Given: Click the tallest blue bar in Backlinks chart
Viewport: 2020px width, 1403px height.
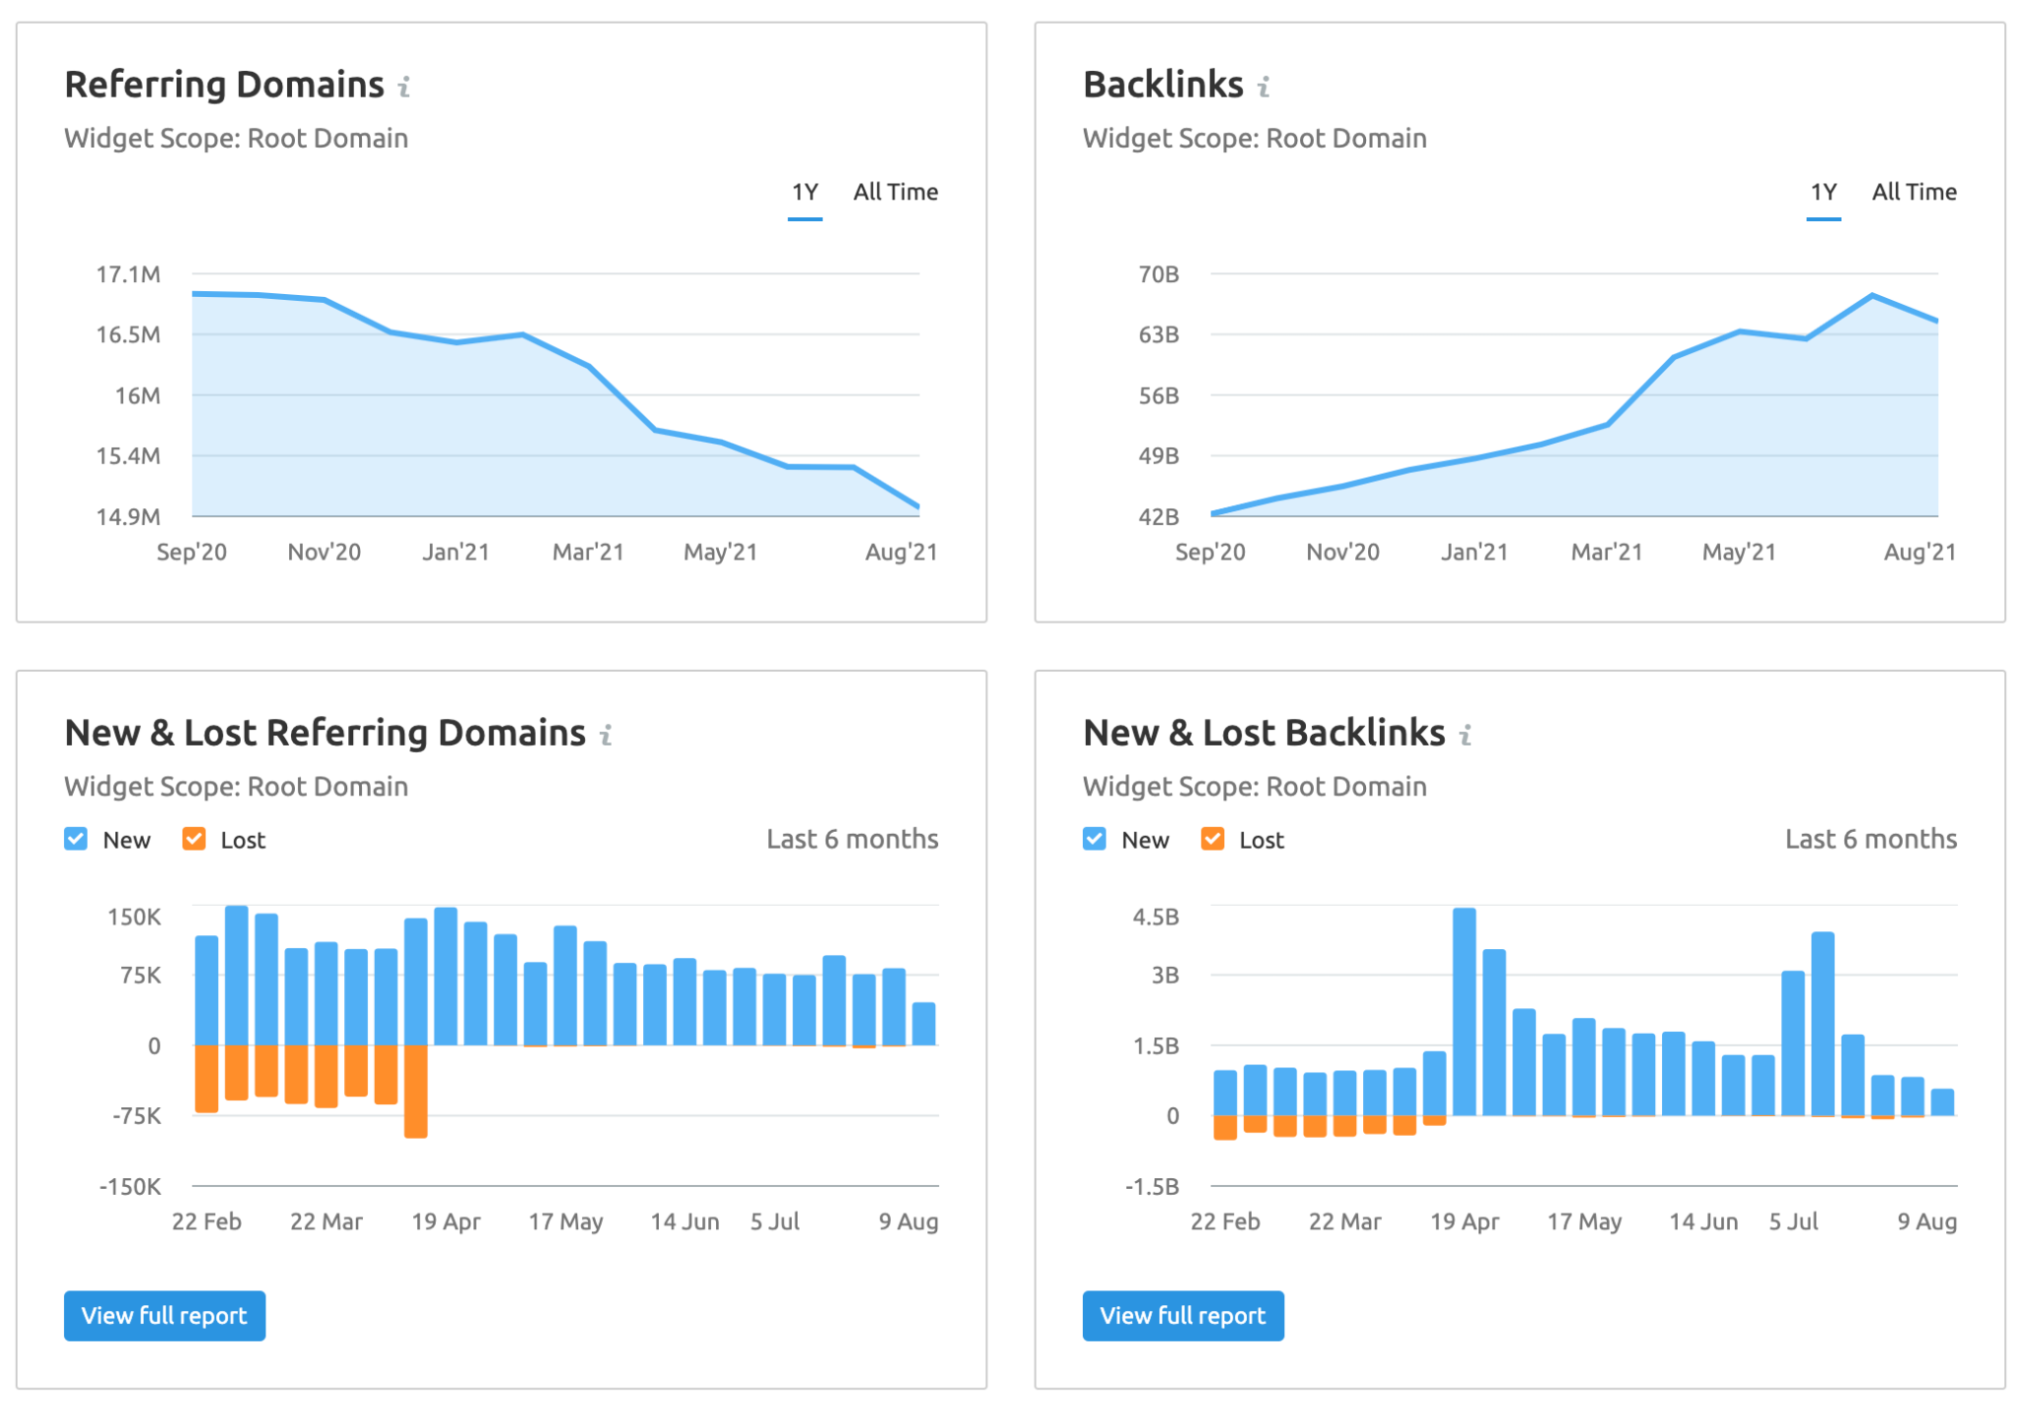Looking at the screenshot, I should point(1464,1010).
